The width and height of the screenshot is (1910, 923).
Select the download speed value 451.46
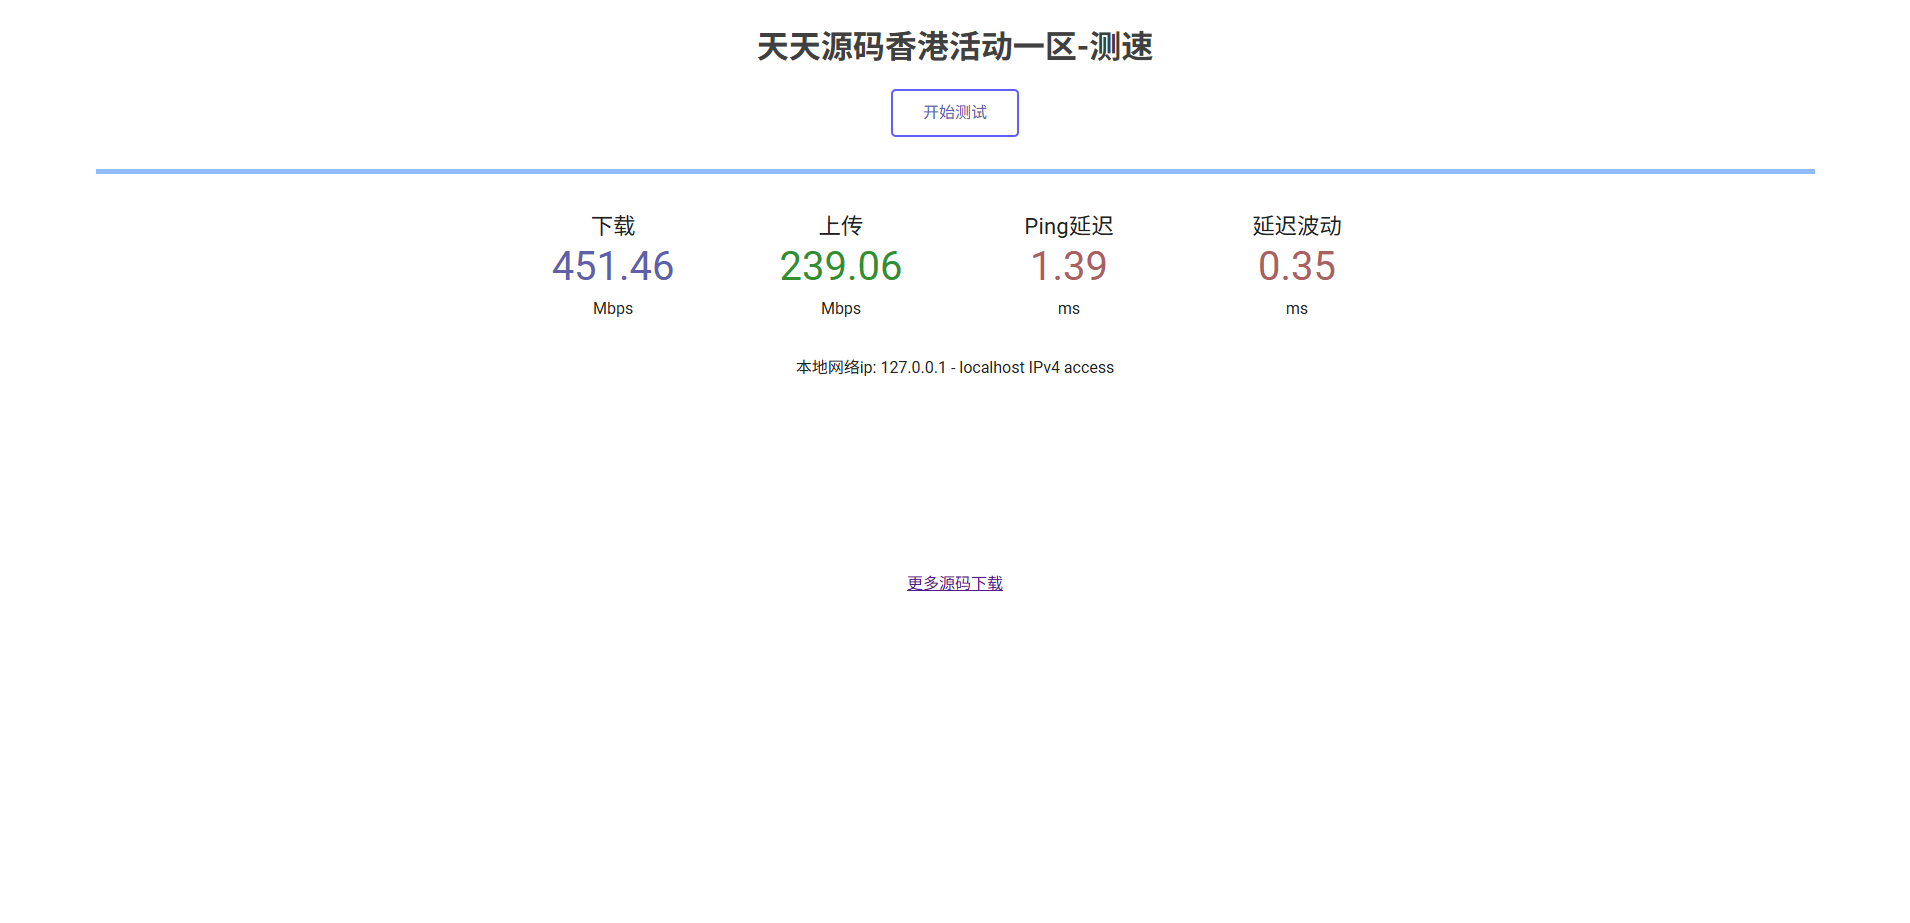coord(612,266)
